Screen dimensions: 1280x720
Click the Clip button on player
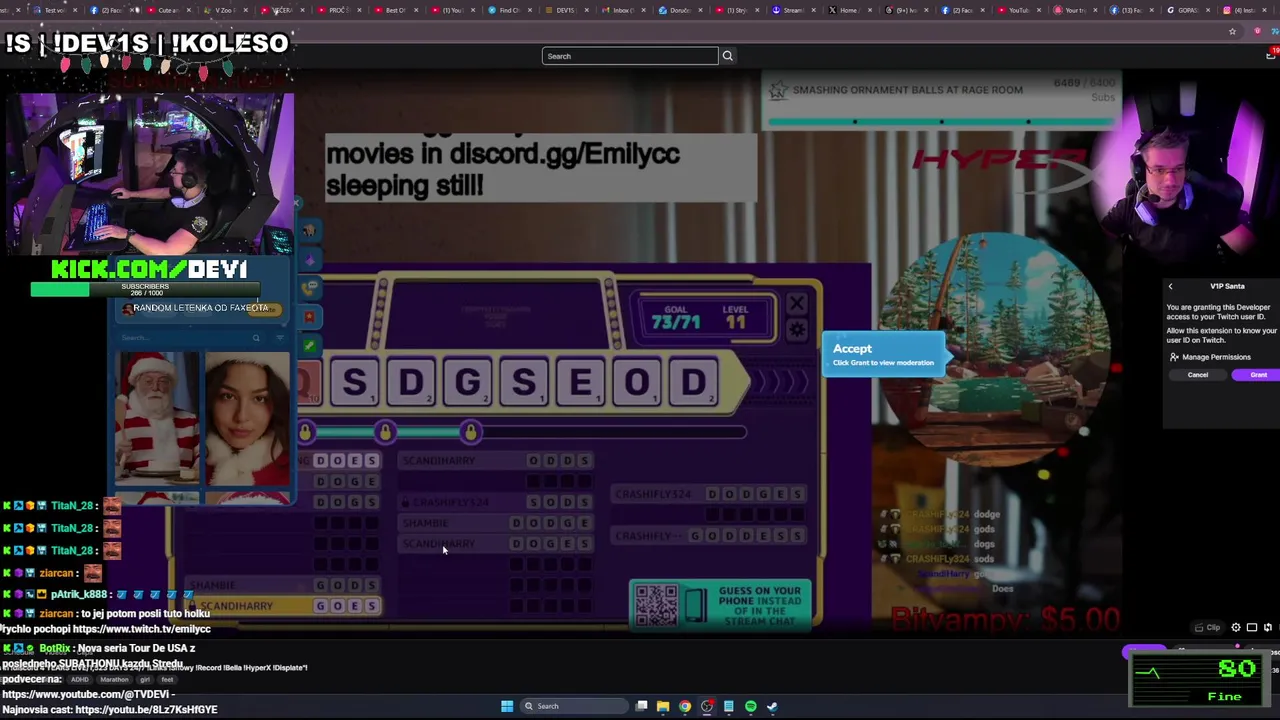[1208, 628]
